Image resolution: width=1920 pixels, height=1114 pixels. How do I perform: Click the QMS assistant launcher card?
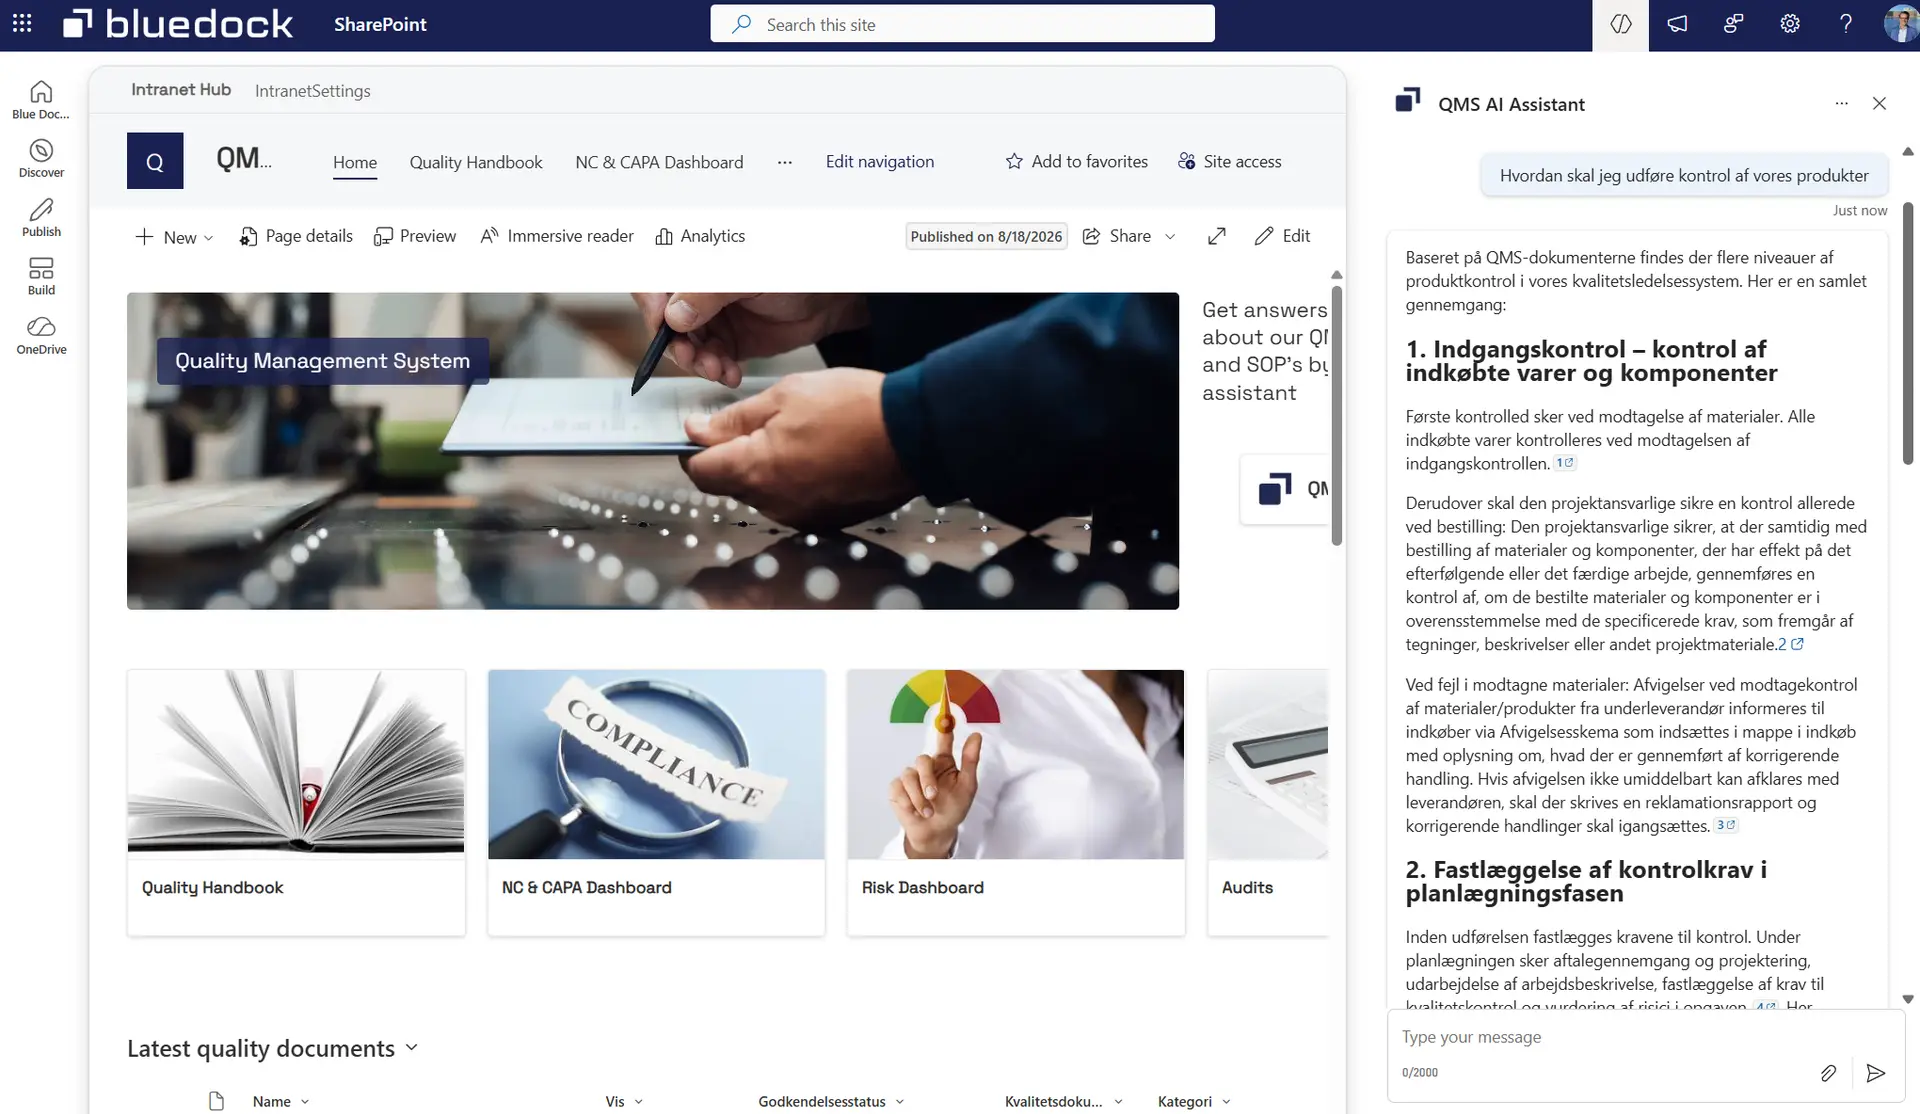[1286, 489]
